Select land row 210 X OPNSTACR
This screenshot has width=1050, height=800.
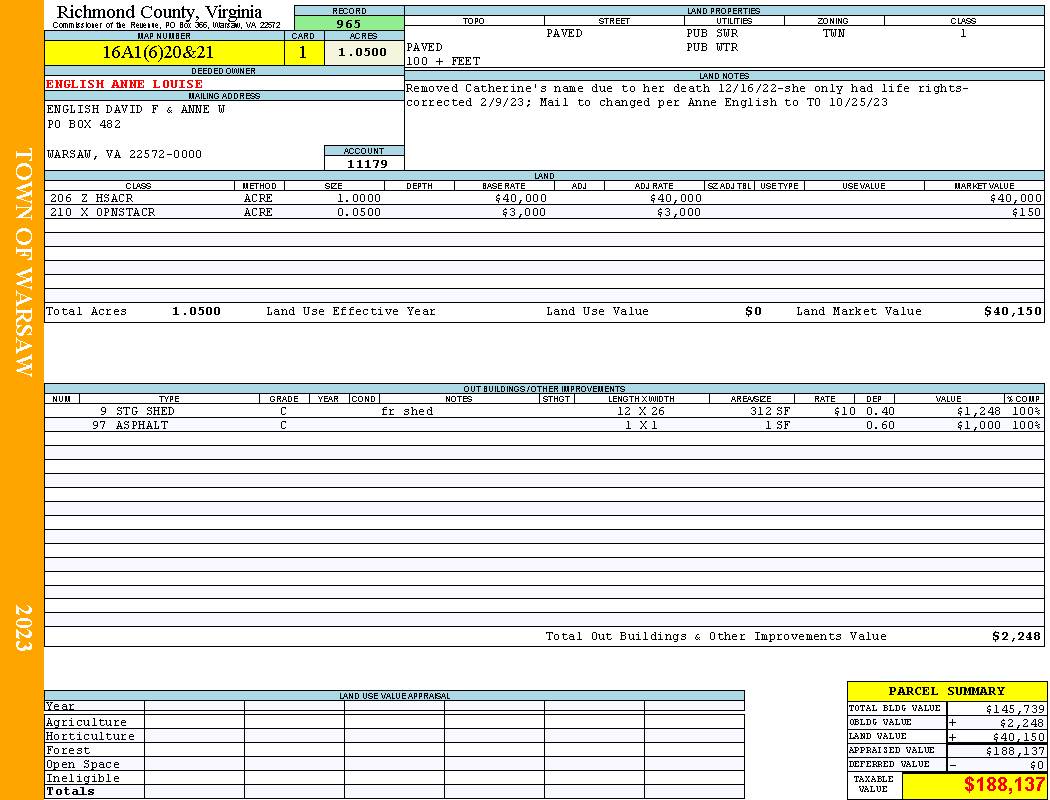tap(544, 212)
